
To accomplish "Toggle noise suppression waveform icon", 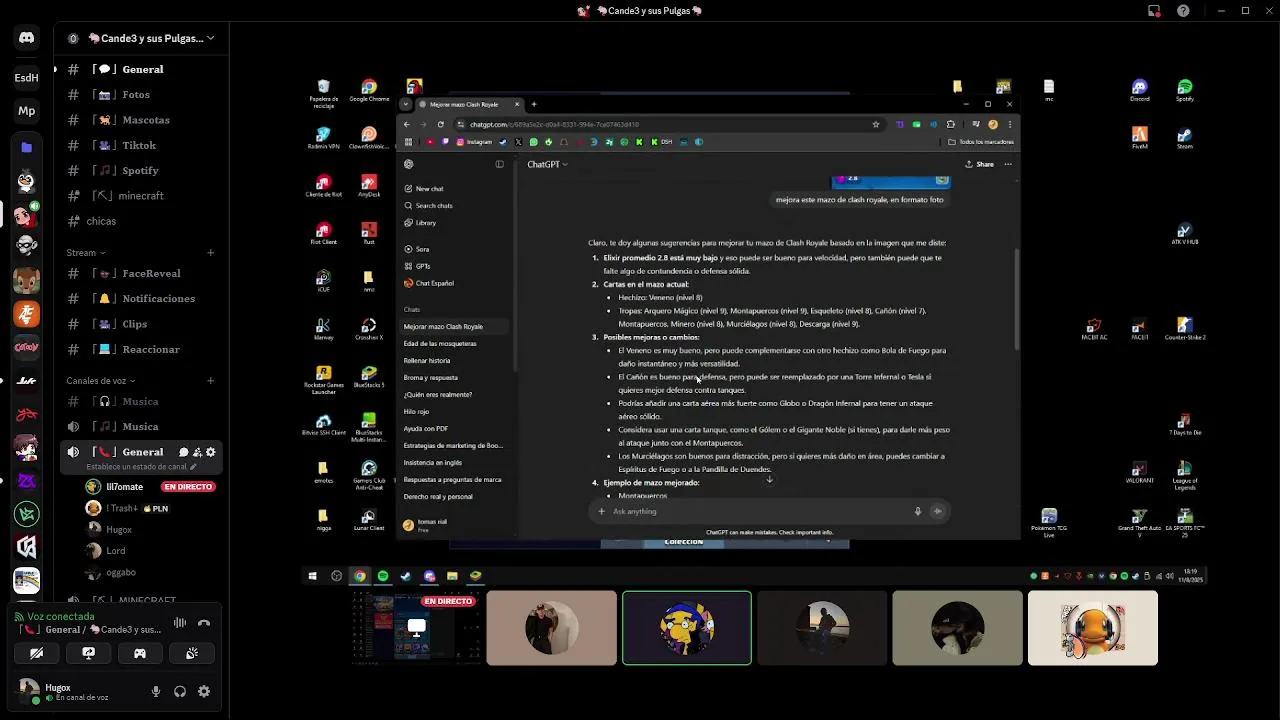I will (180, 623).
